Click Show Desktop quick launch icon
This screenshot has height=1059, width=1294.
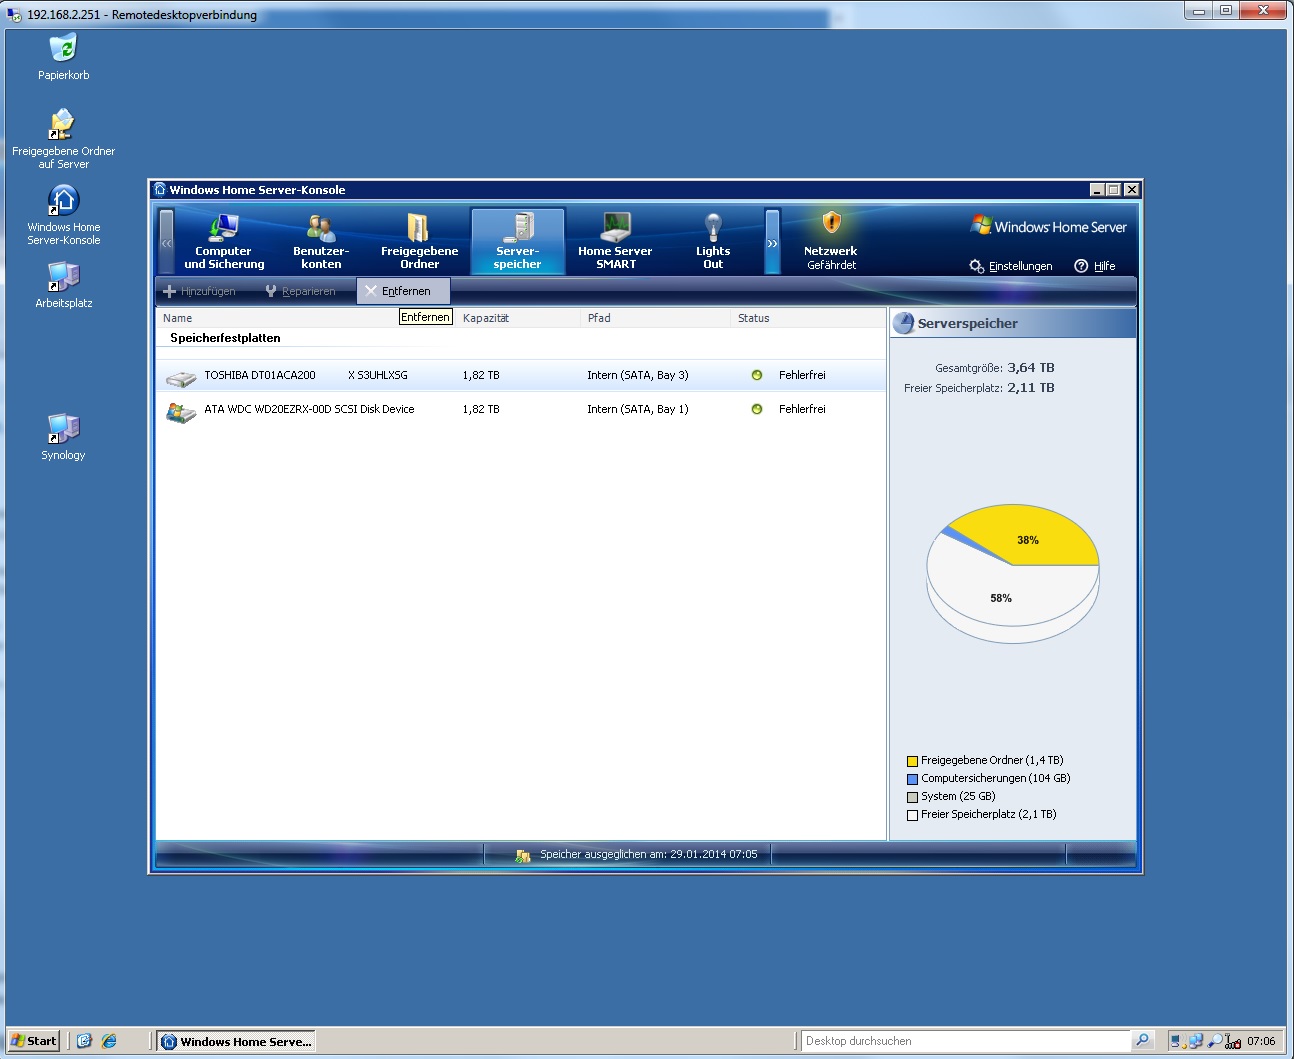[x=85, y=1041]
